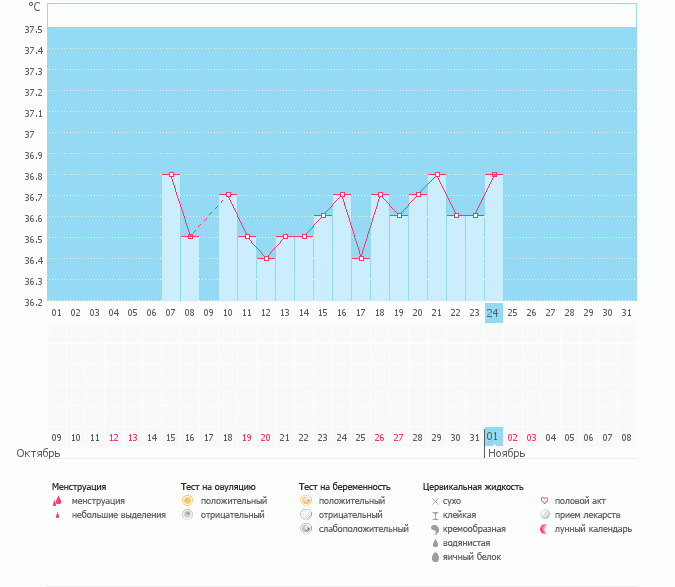The image size is (675, 587).
Task: Click the highlighted date 01 of Ноябрь
Action: (493, 437)
